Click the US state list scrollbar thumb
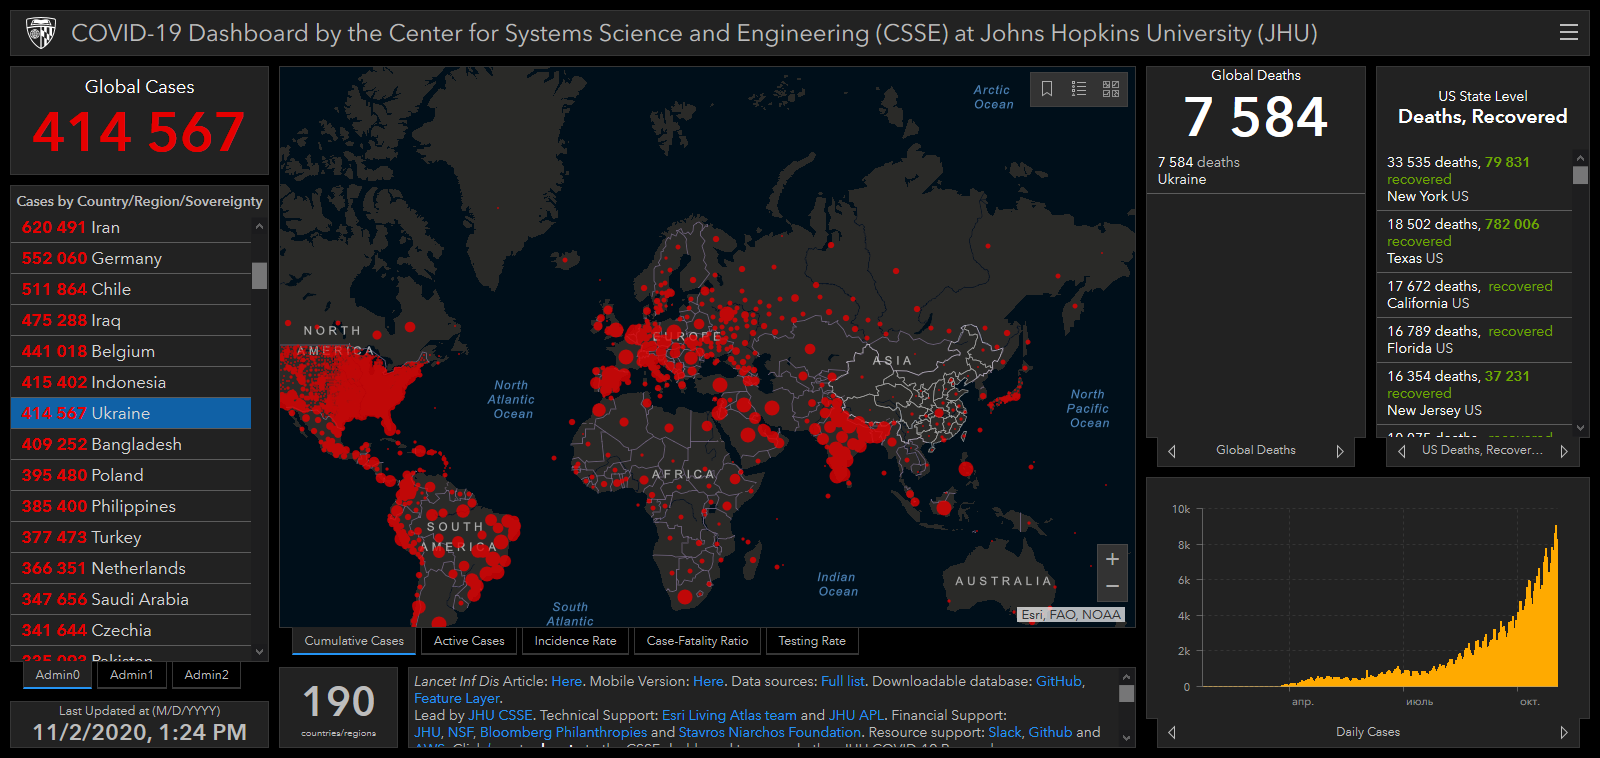 pyautogui.click(x=1581, y=175)
